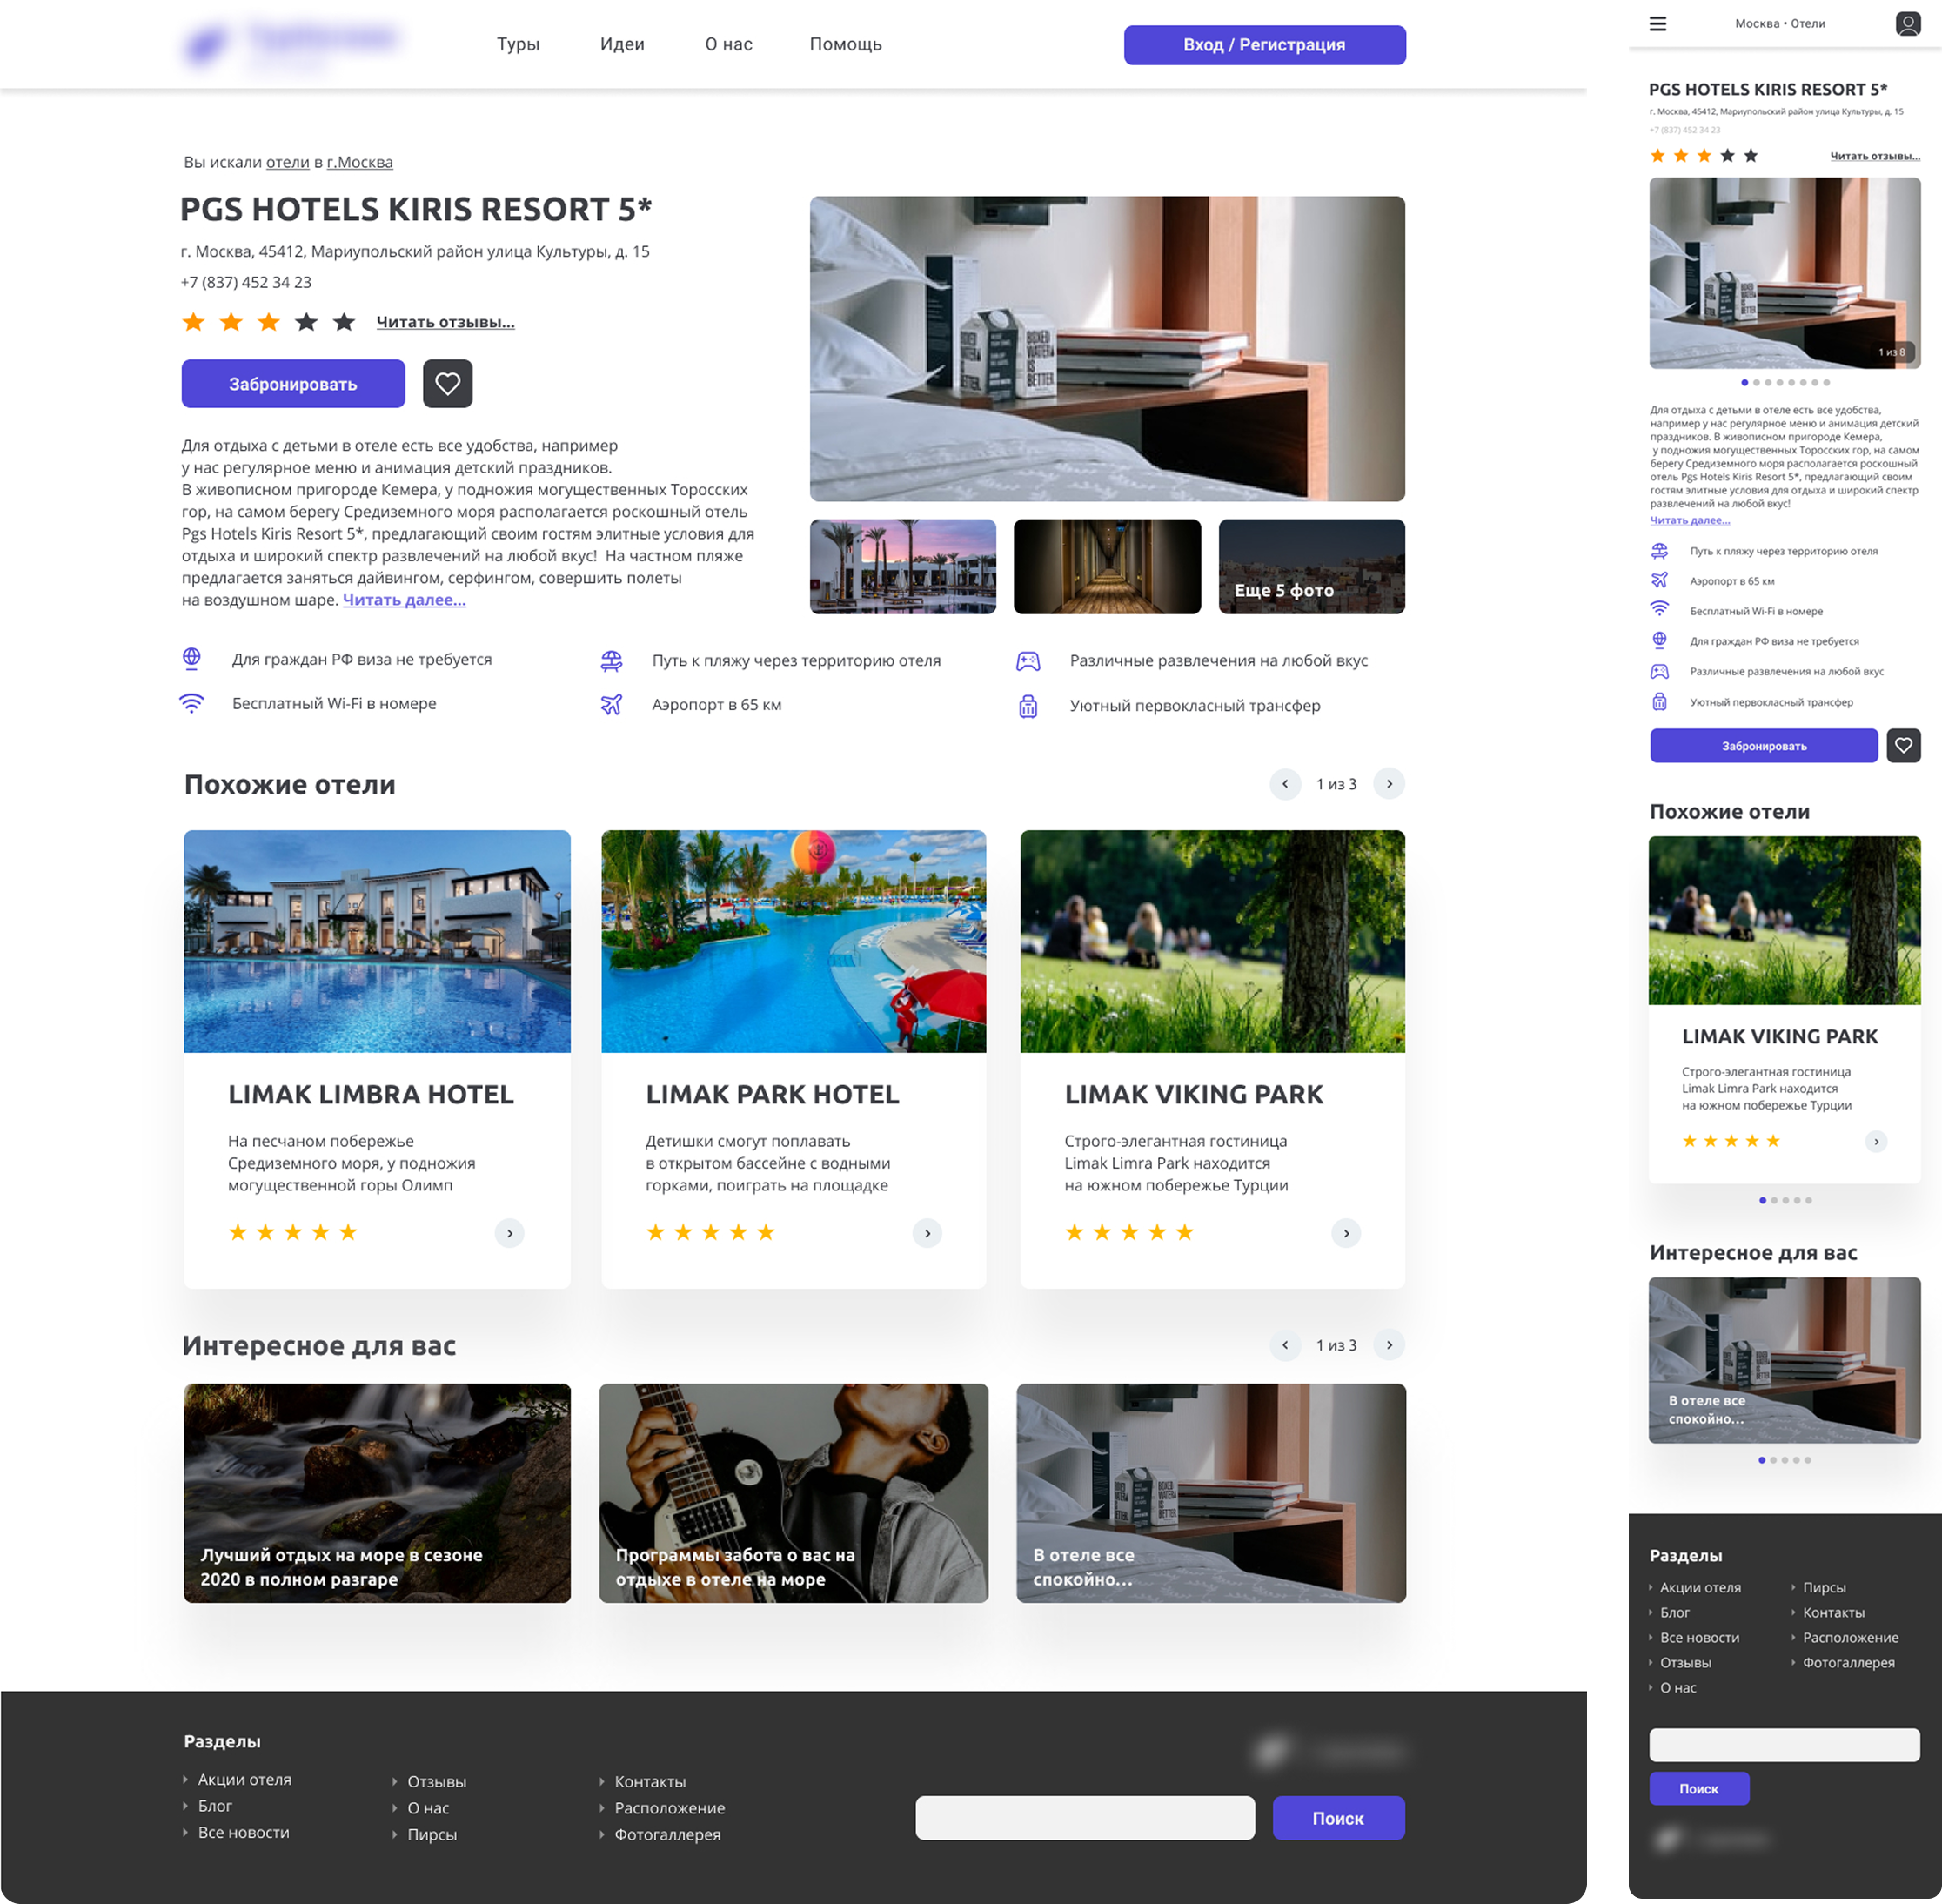Open Программы забота о вас article card
Image resolution: width=1942 pixels, height=1904 pixels.
[x=794, y=1493]
